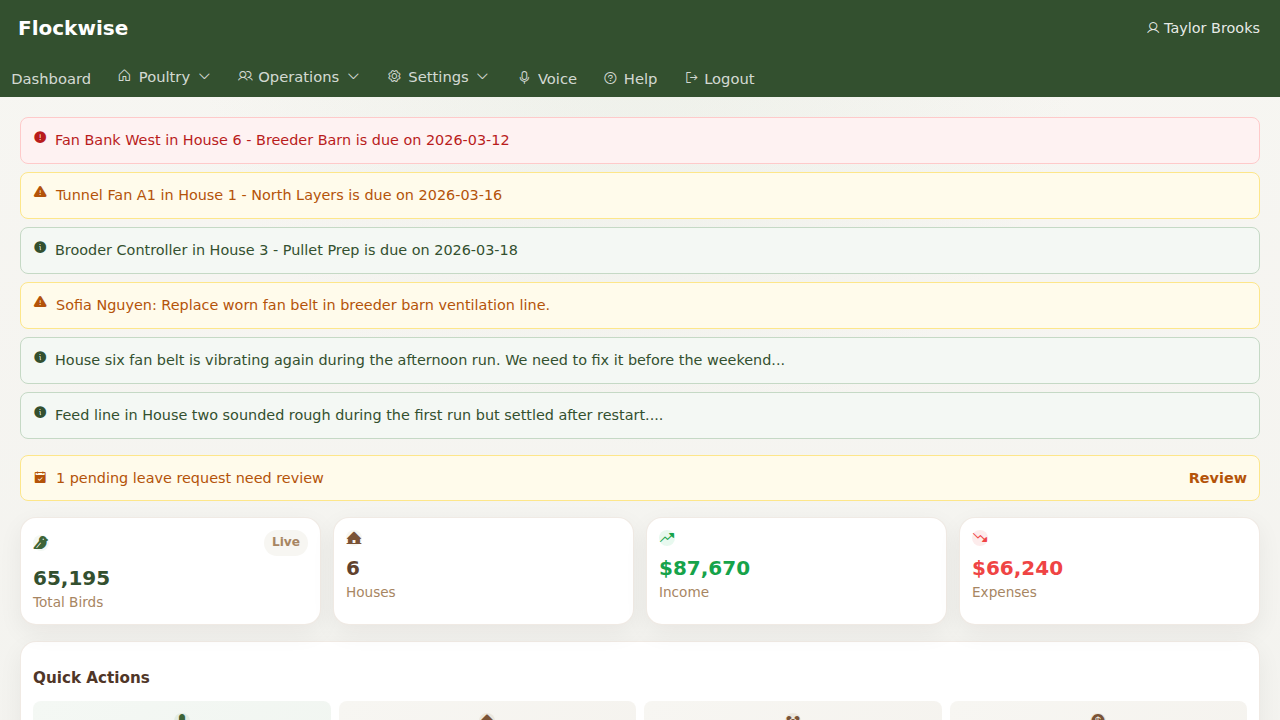The height and width of the screenshot is (720, 1280).
Task: Open the Help menu item
Action: [x=630, y=78]
